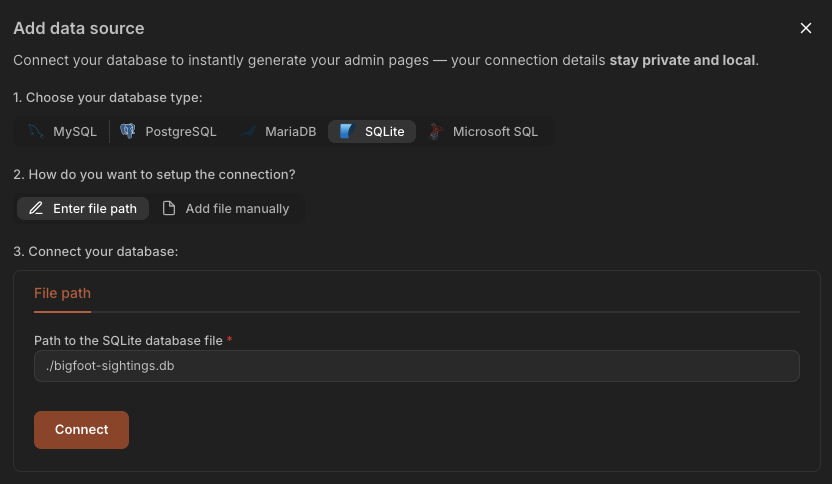Switch to Enter file path setup

pyautogui.click(x=83, y=208)
